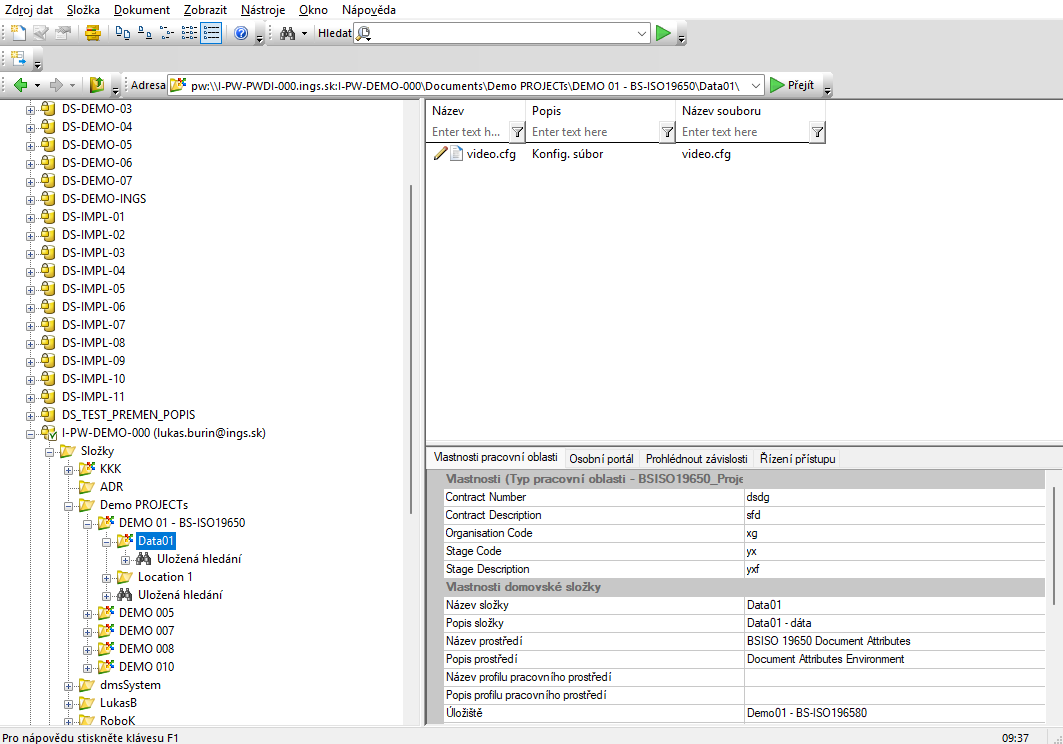Click the Přejít button
Viewport: 1063px width, 744px height.
coord(791,85)
